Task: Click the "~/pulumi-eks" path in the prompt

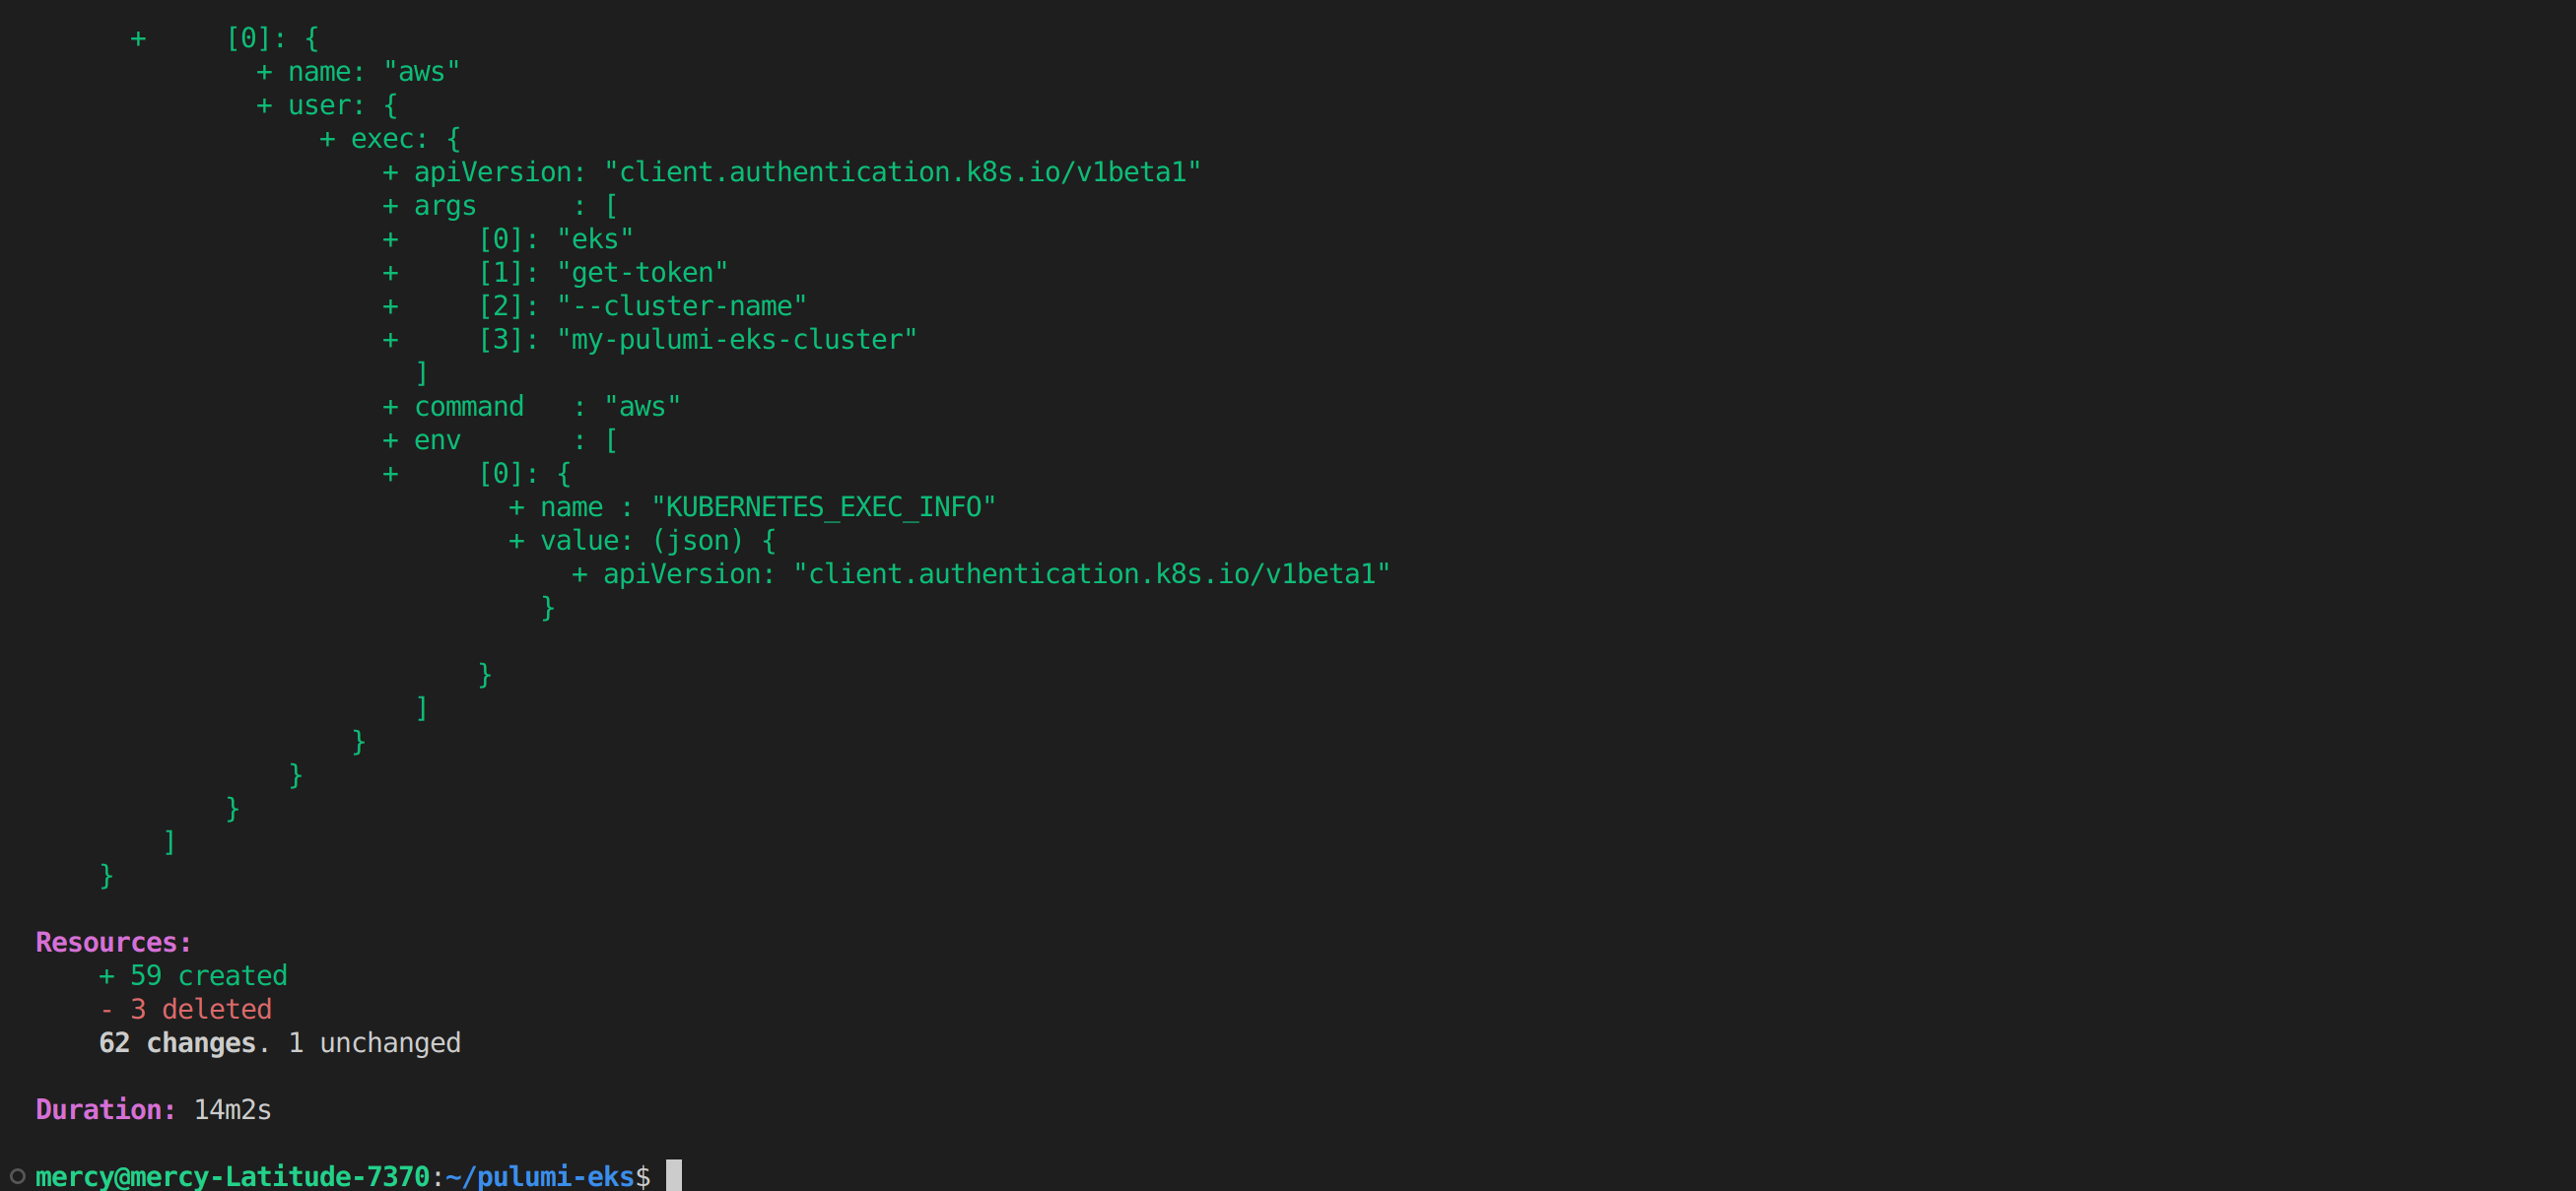Action: pyautogui.click(x=540, y=1176)
